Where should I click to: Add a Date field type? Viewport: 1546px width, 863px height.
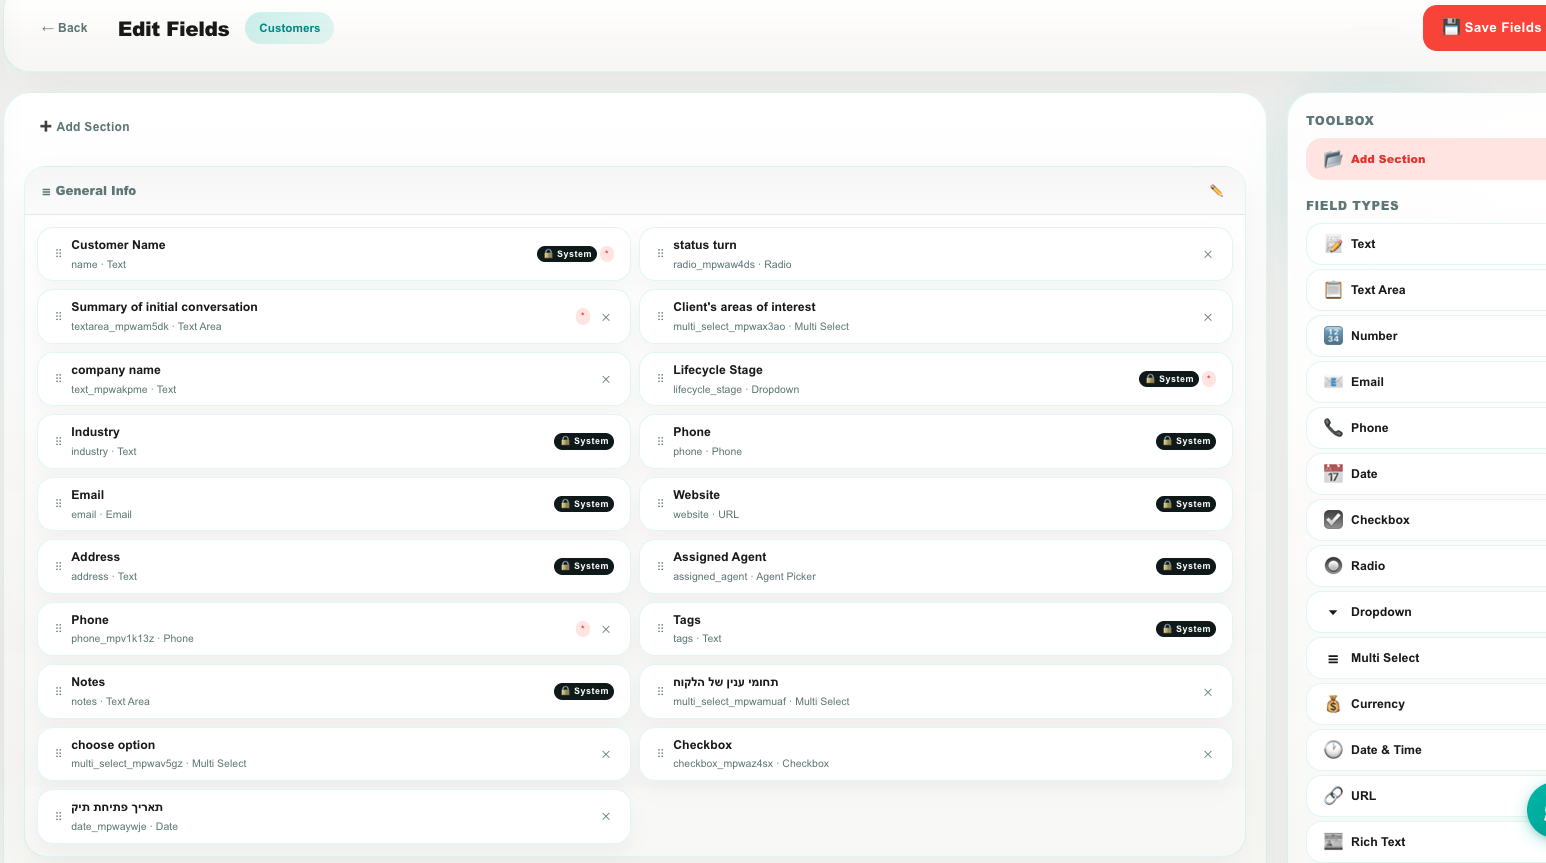(x=1426, y=474)
